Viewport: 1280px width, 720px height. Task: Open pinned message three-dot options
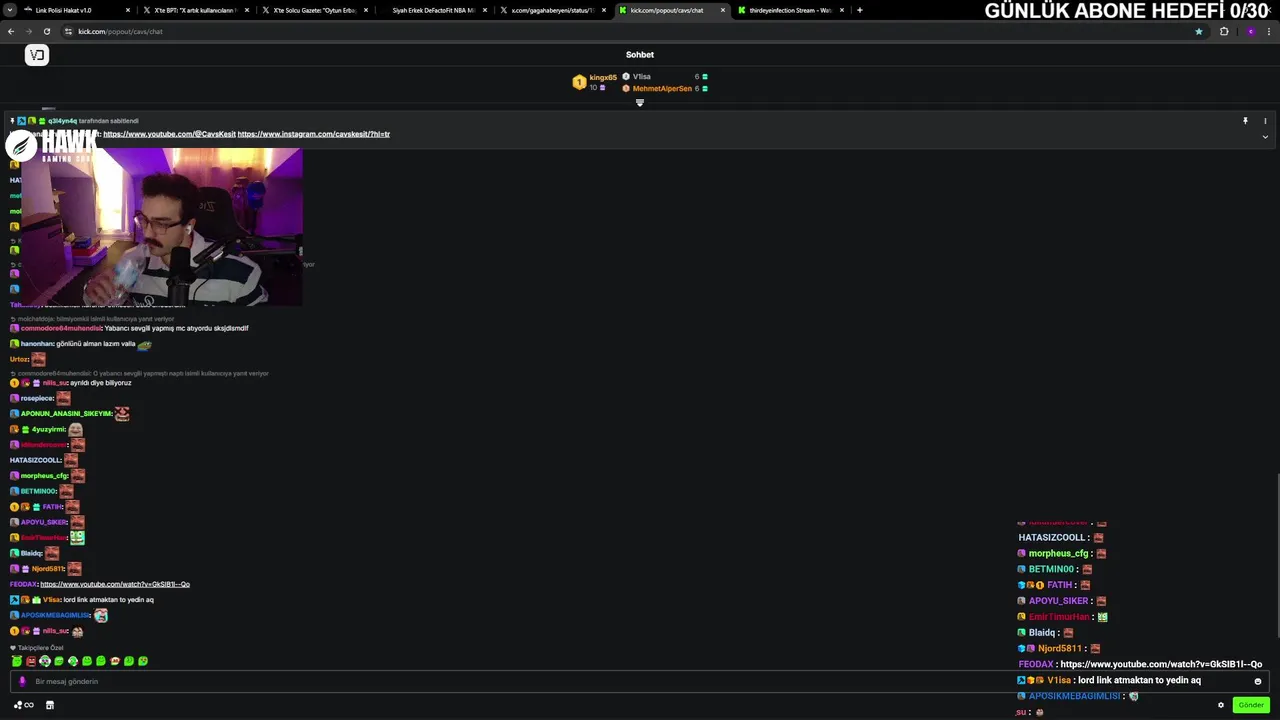pyautogui.click(x=1265, y=121)
